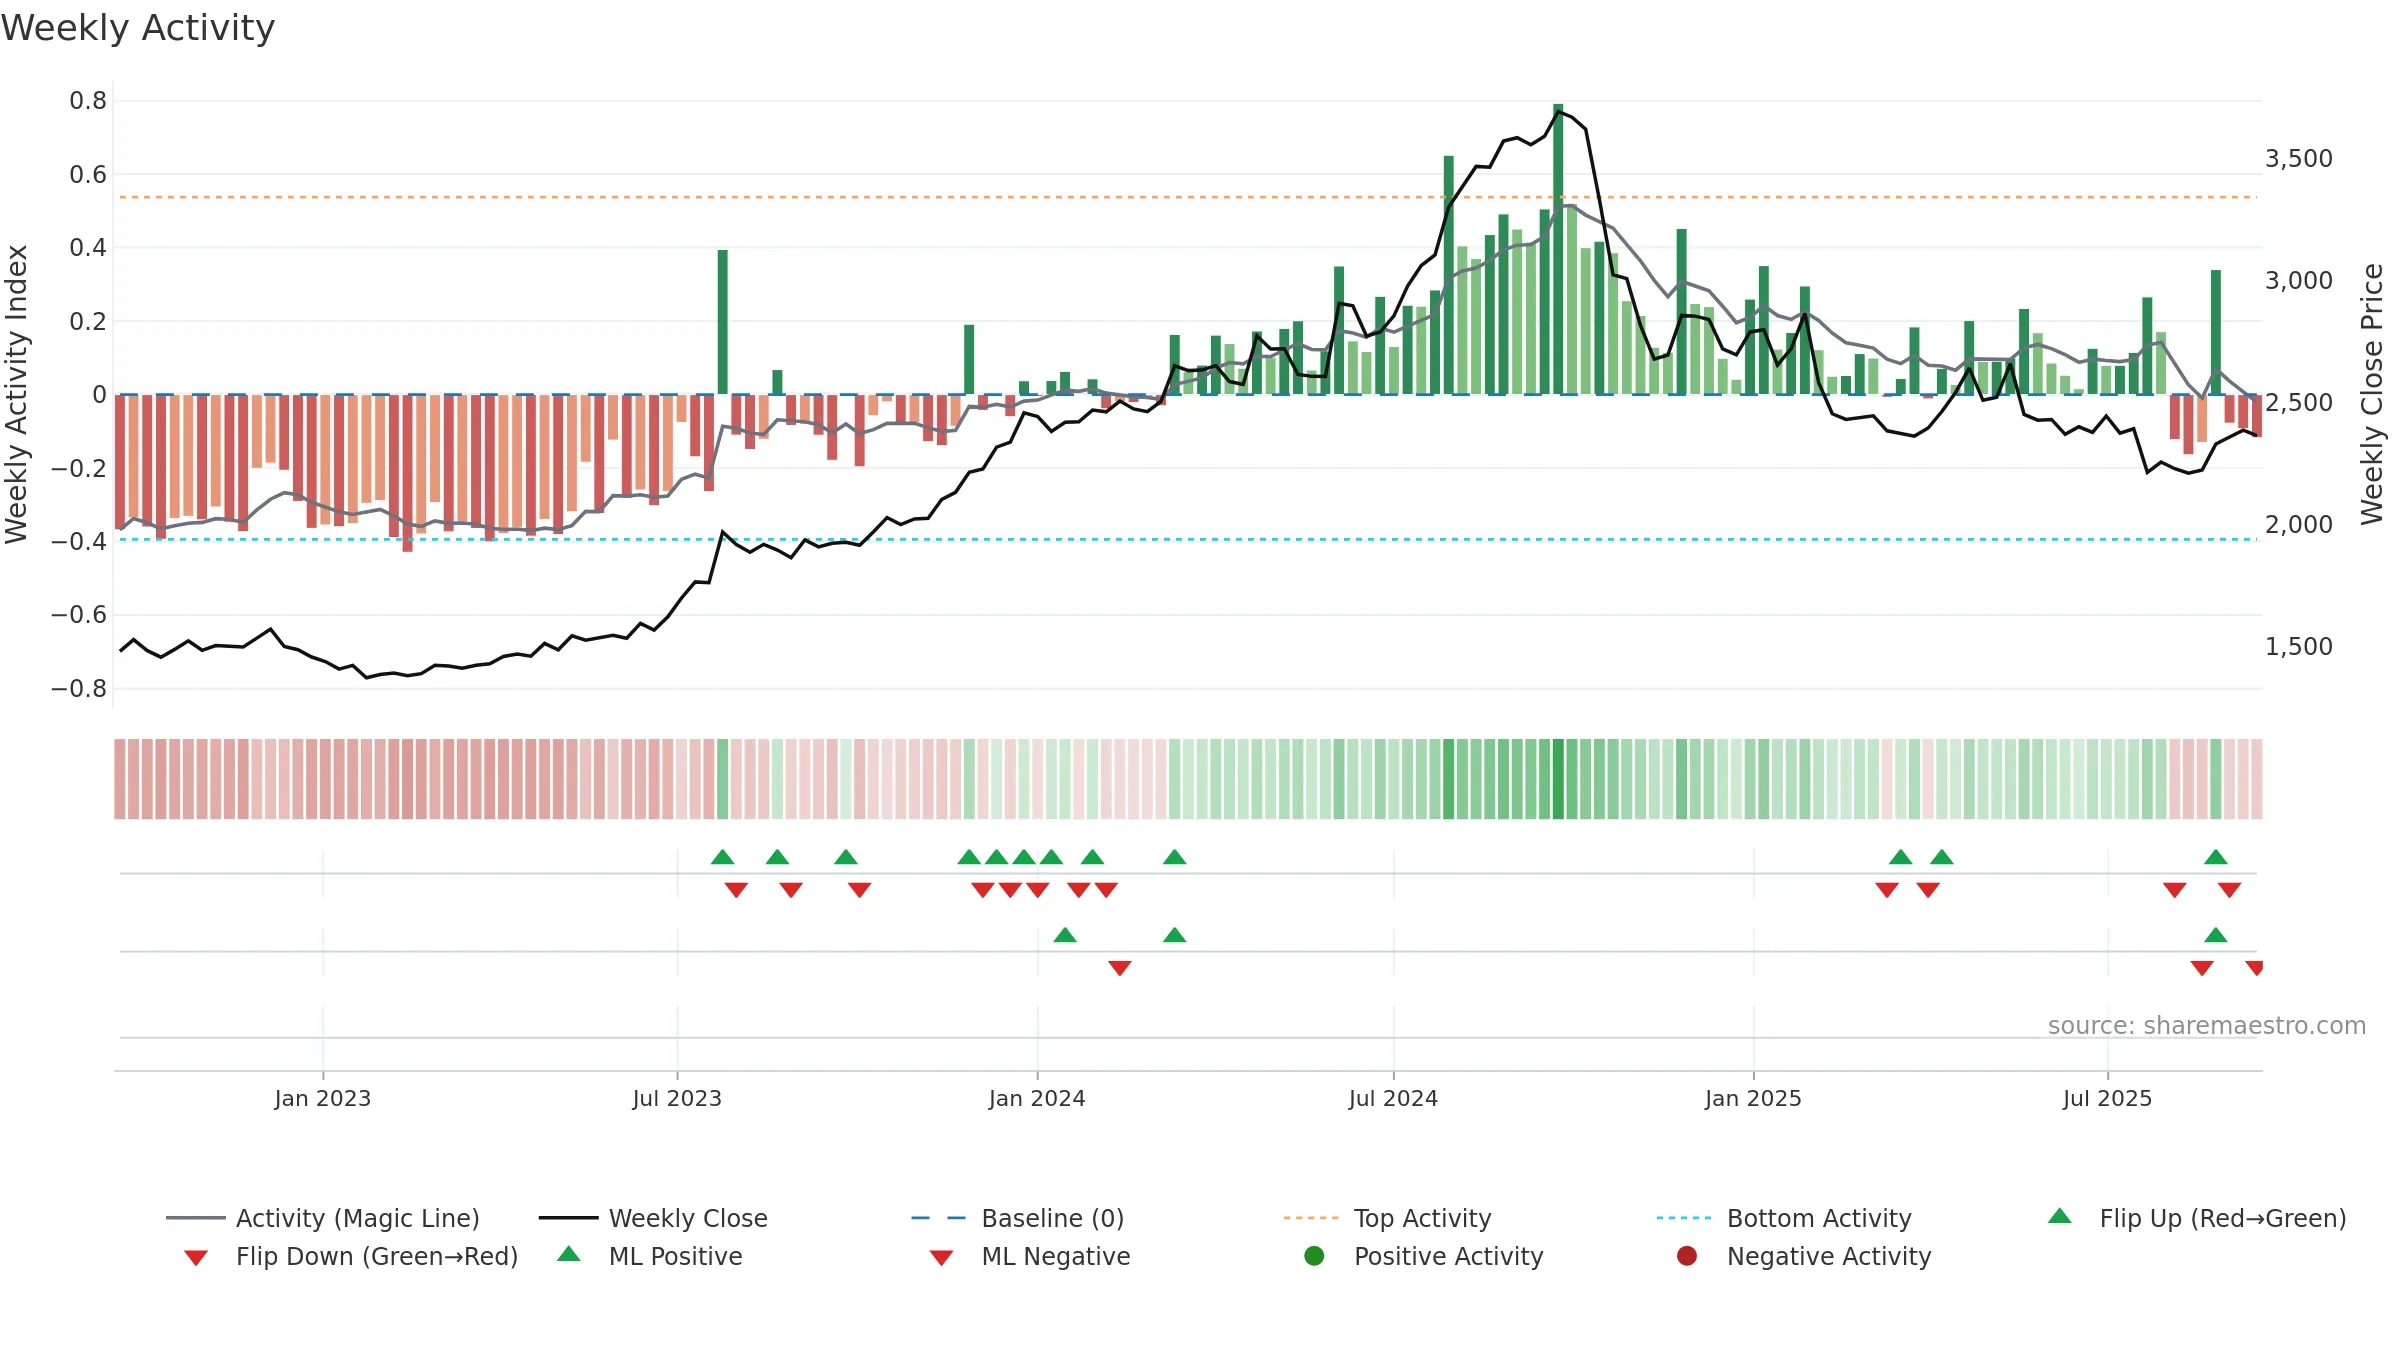Click the blue dashed Baseline legend line
The width and height of the screenshot is (2400, 1350).
tap(939, 1218)
